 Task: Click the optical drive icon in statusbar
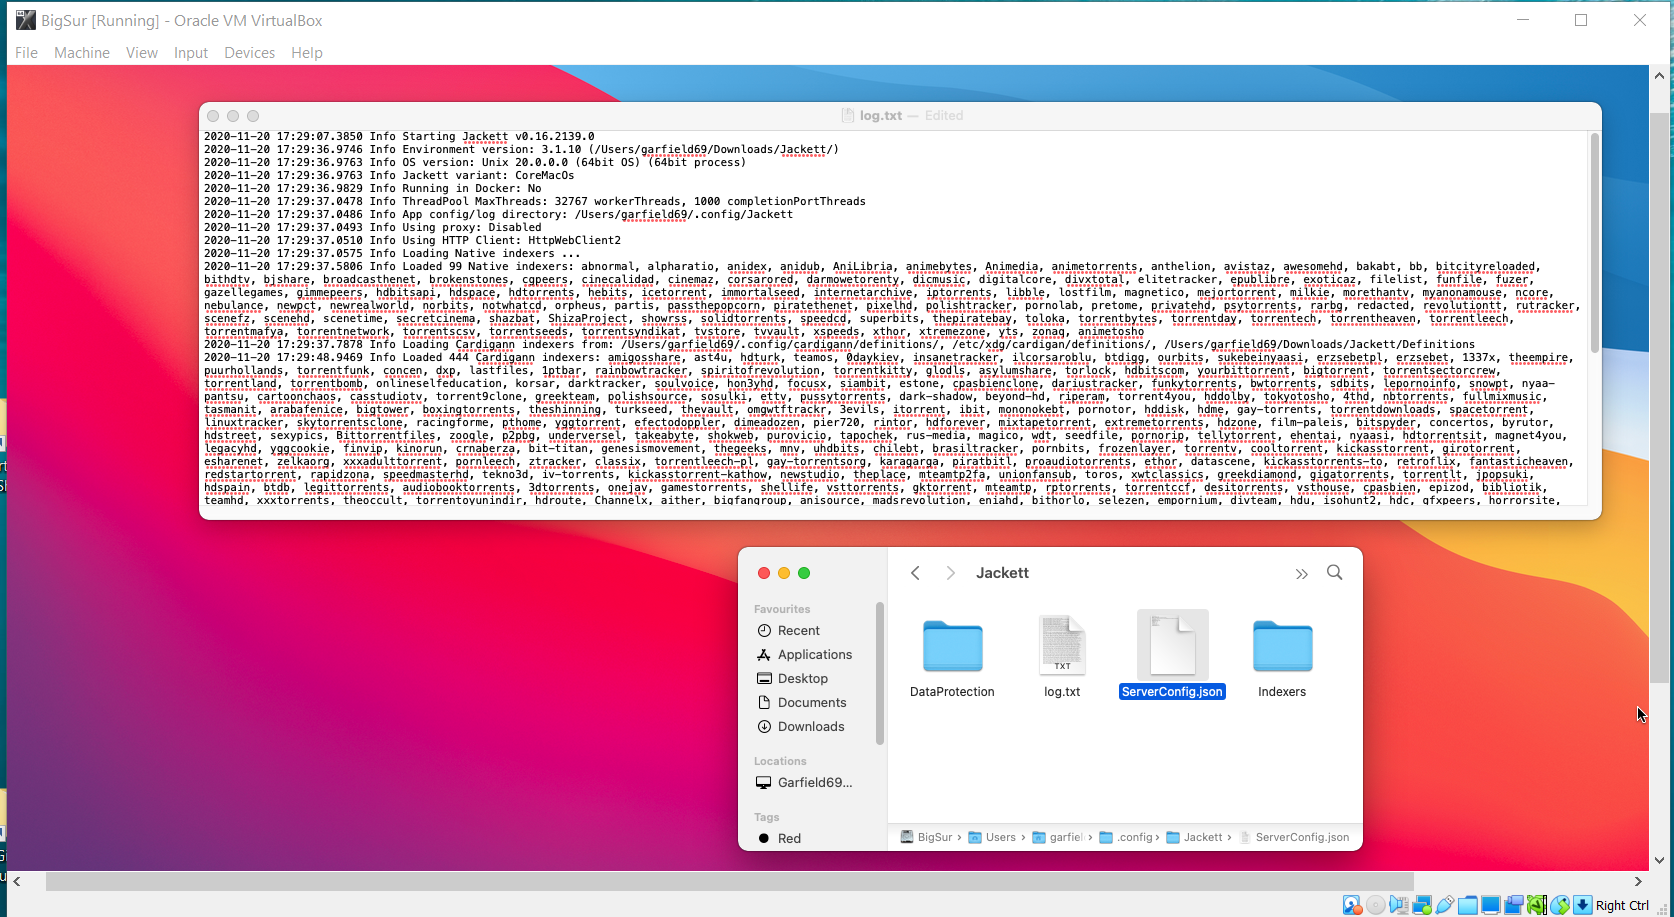pos(1375,904)
